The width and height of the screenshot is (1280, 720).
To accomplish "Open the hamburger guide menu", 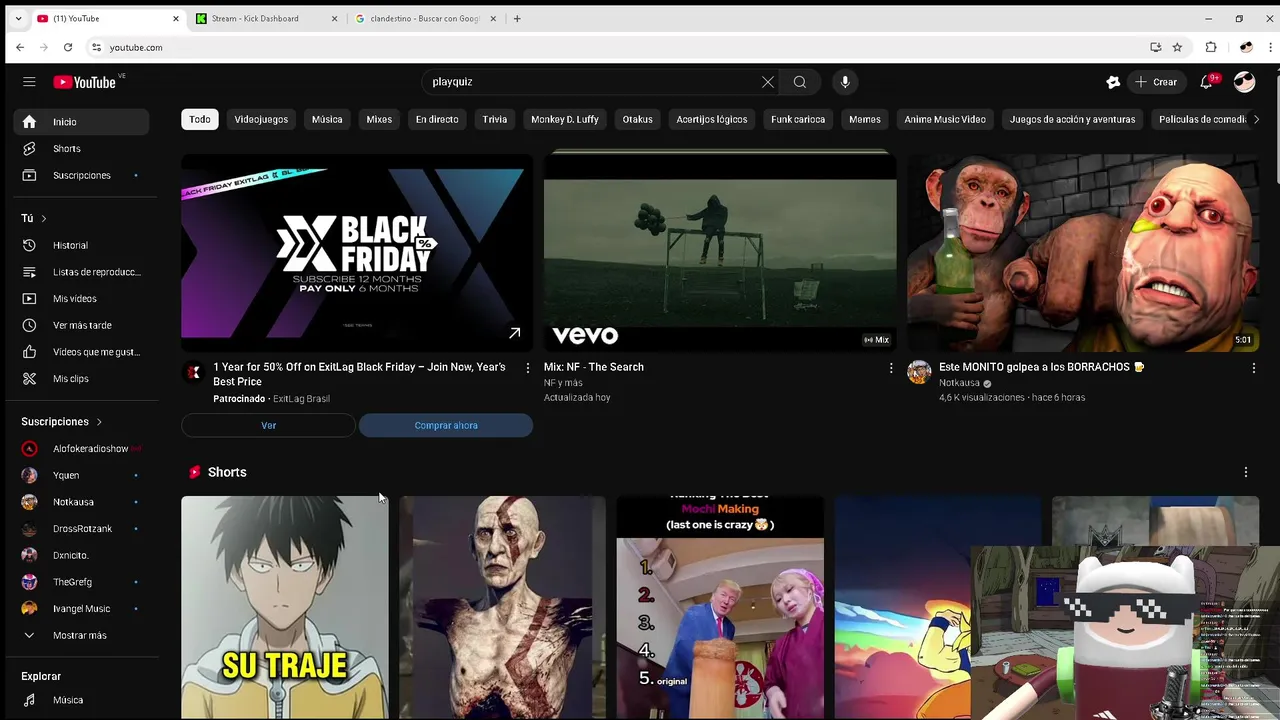I will point(29,82).
